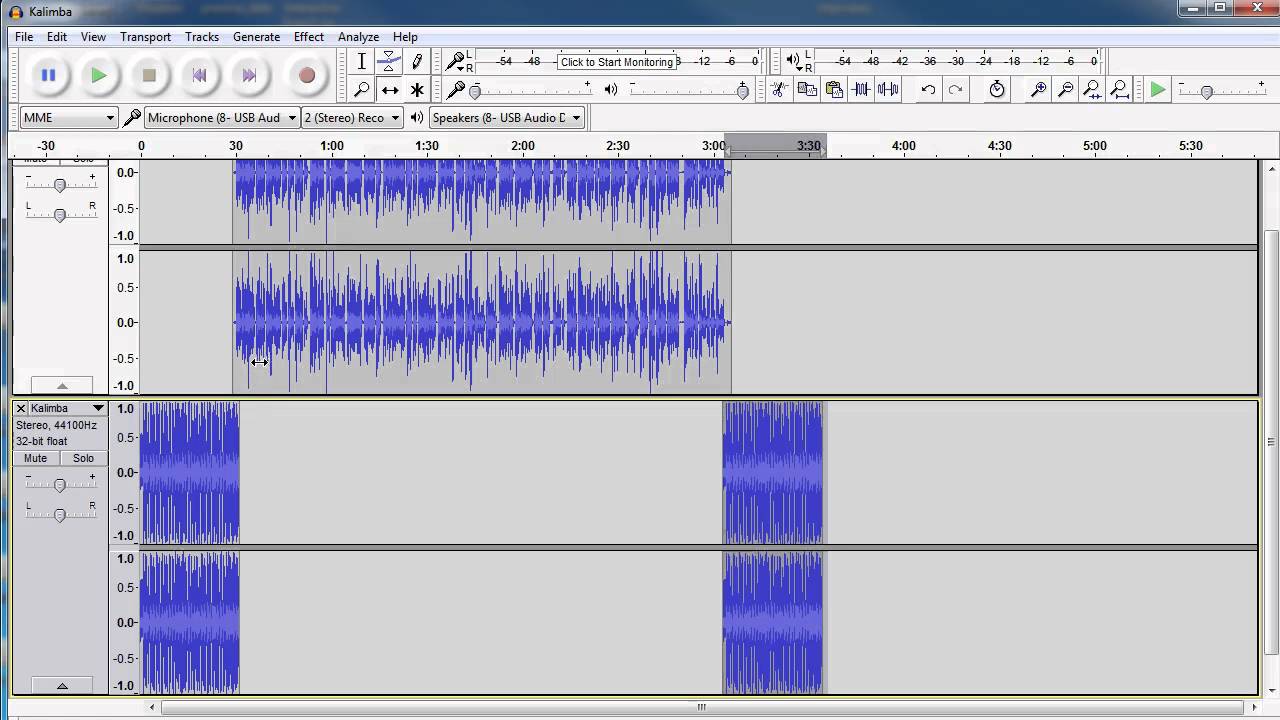The image size is (1280, 720).
Task: Fit the whole project in the window
Action: 1120,90
